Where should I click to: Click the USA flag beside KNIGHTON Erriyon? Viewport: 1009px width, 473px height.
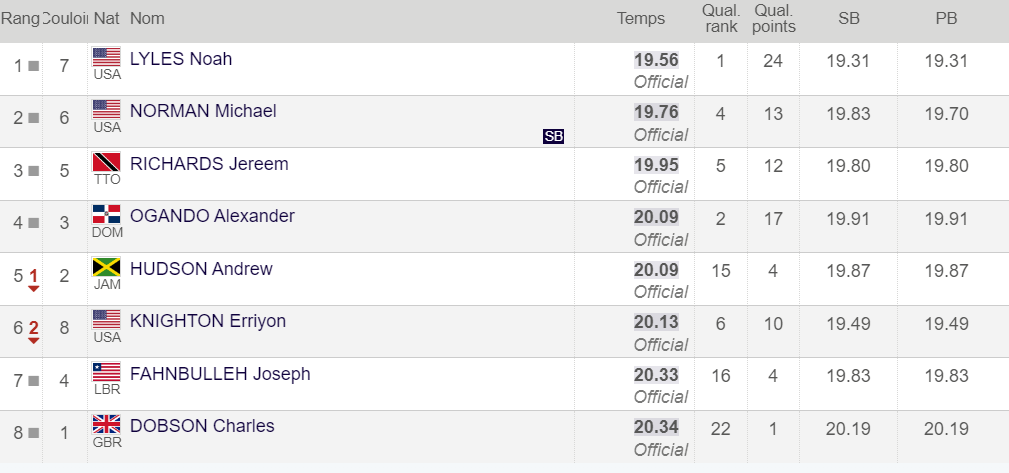(106, 319)
